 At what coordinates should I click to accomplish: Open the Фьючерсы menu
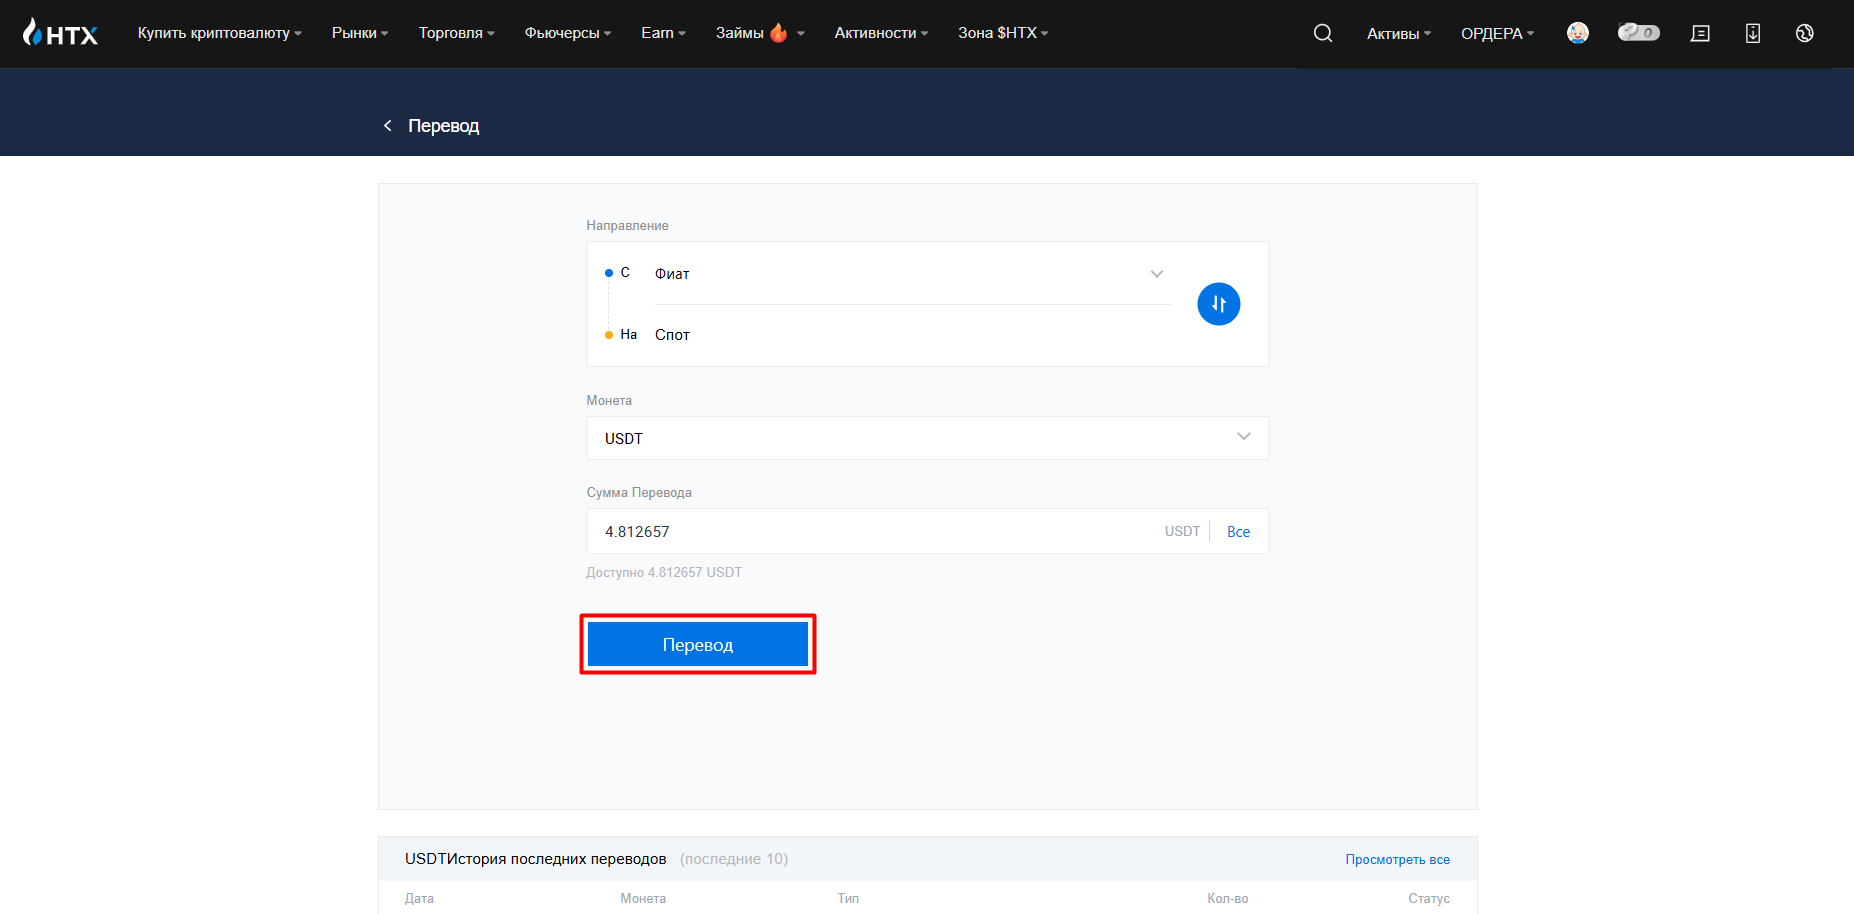568,33
